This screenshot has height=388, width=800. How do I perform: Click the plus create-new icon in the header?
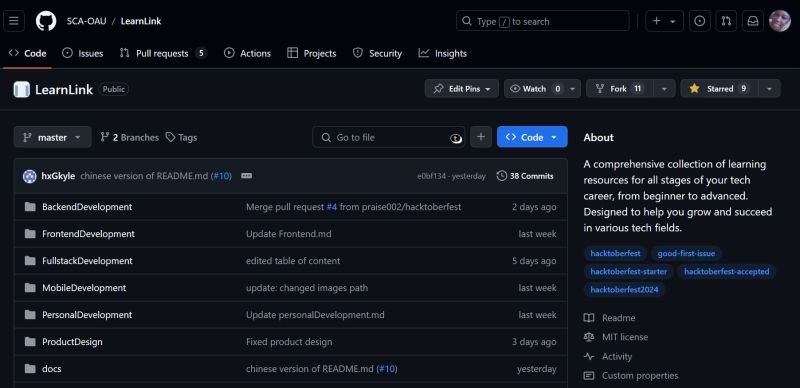[657, 21]
